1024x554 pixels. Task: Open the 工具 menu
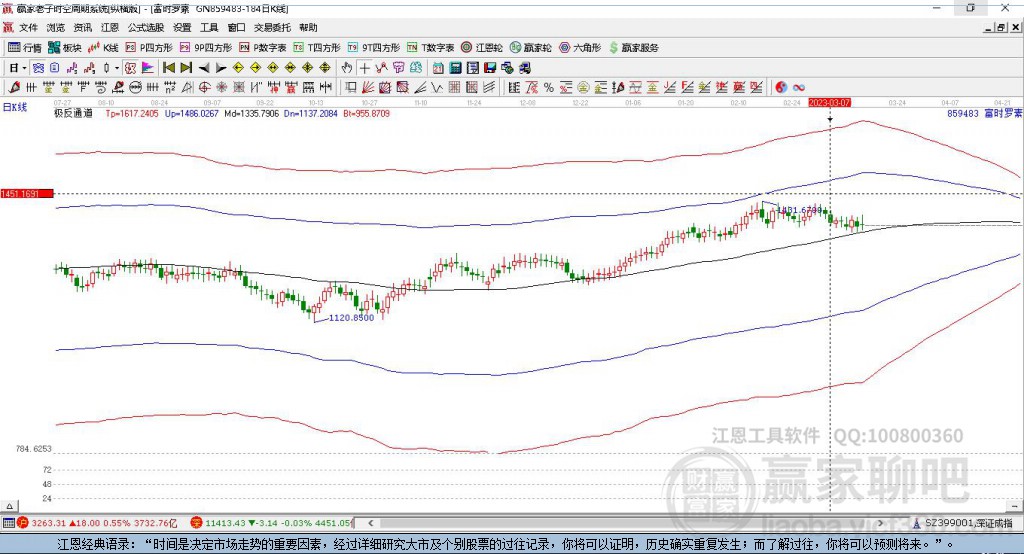pos(209,27)
